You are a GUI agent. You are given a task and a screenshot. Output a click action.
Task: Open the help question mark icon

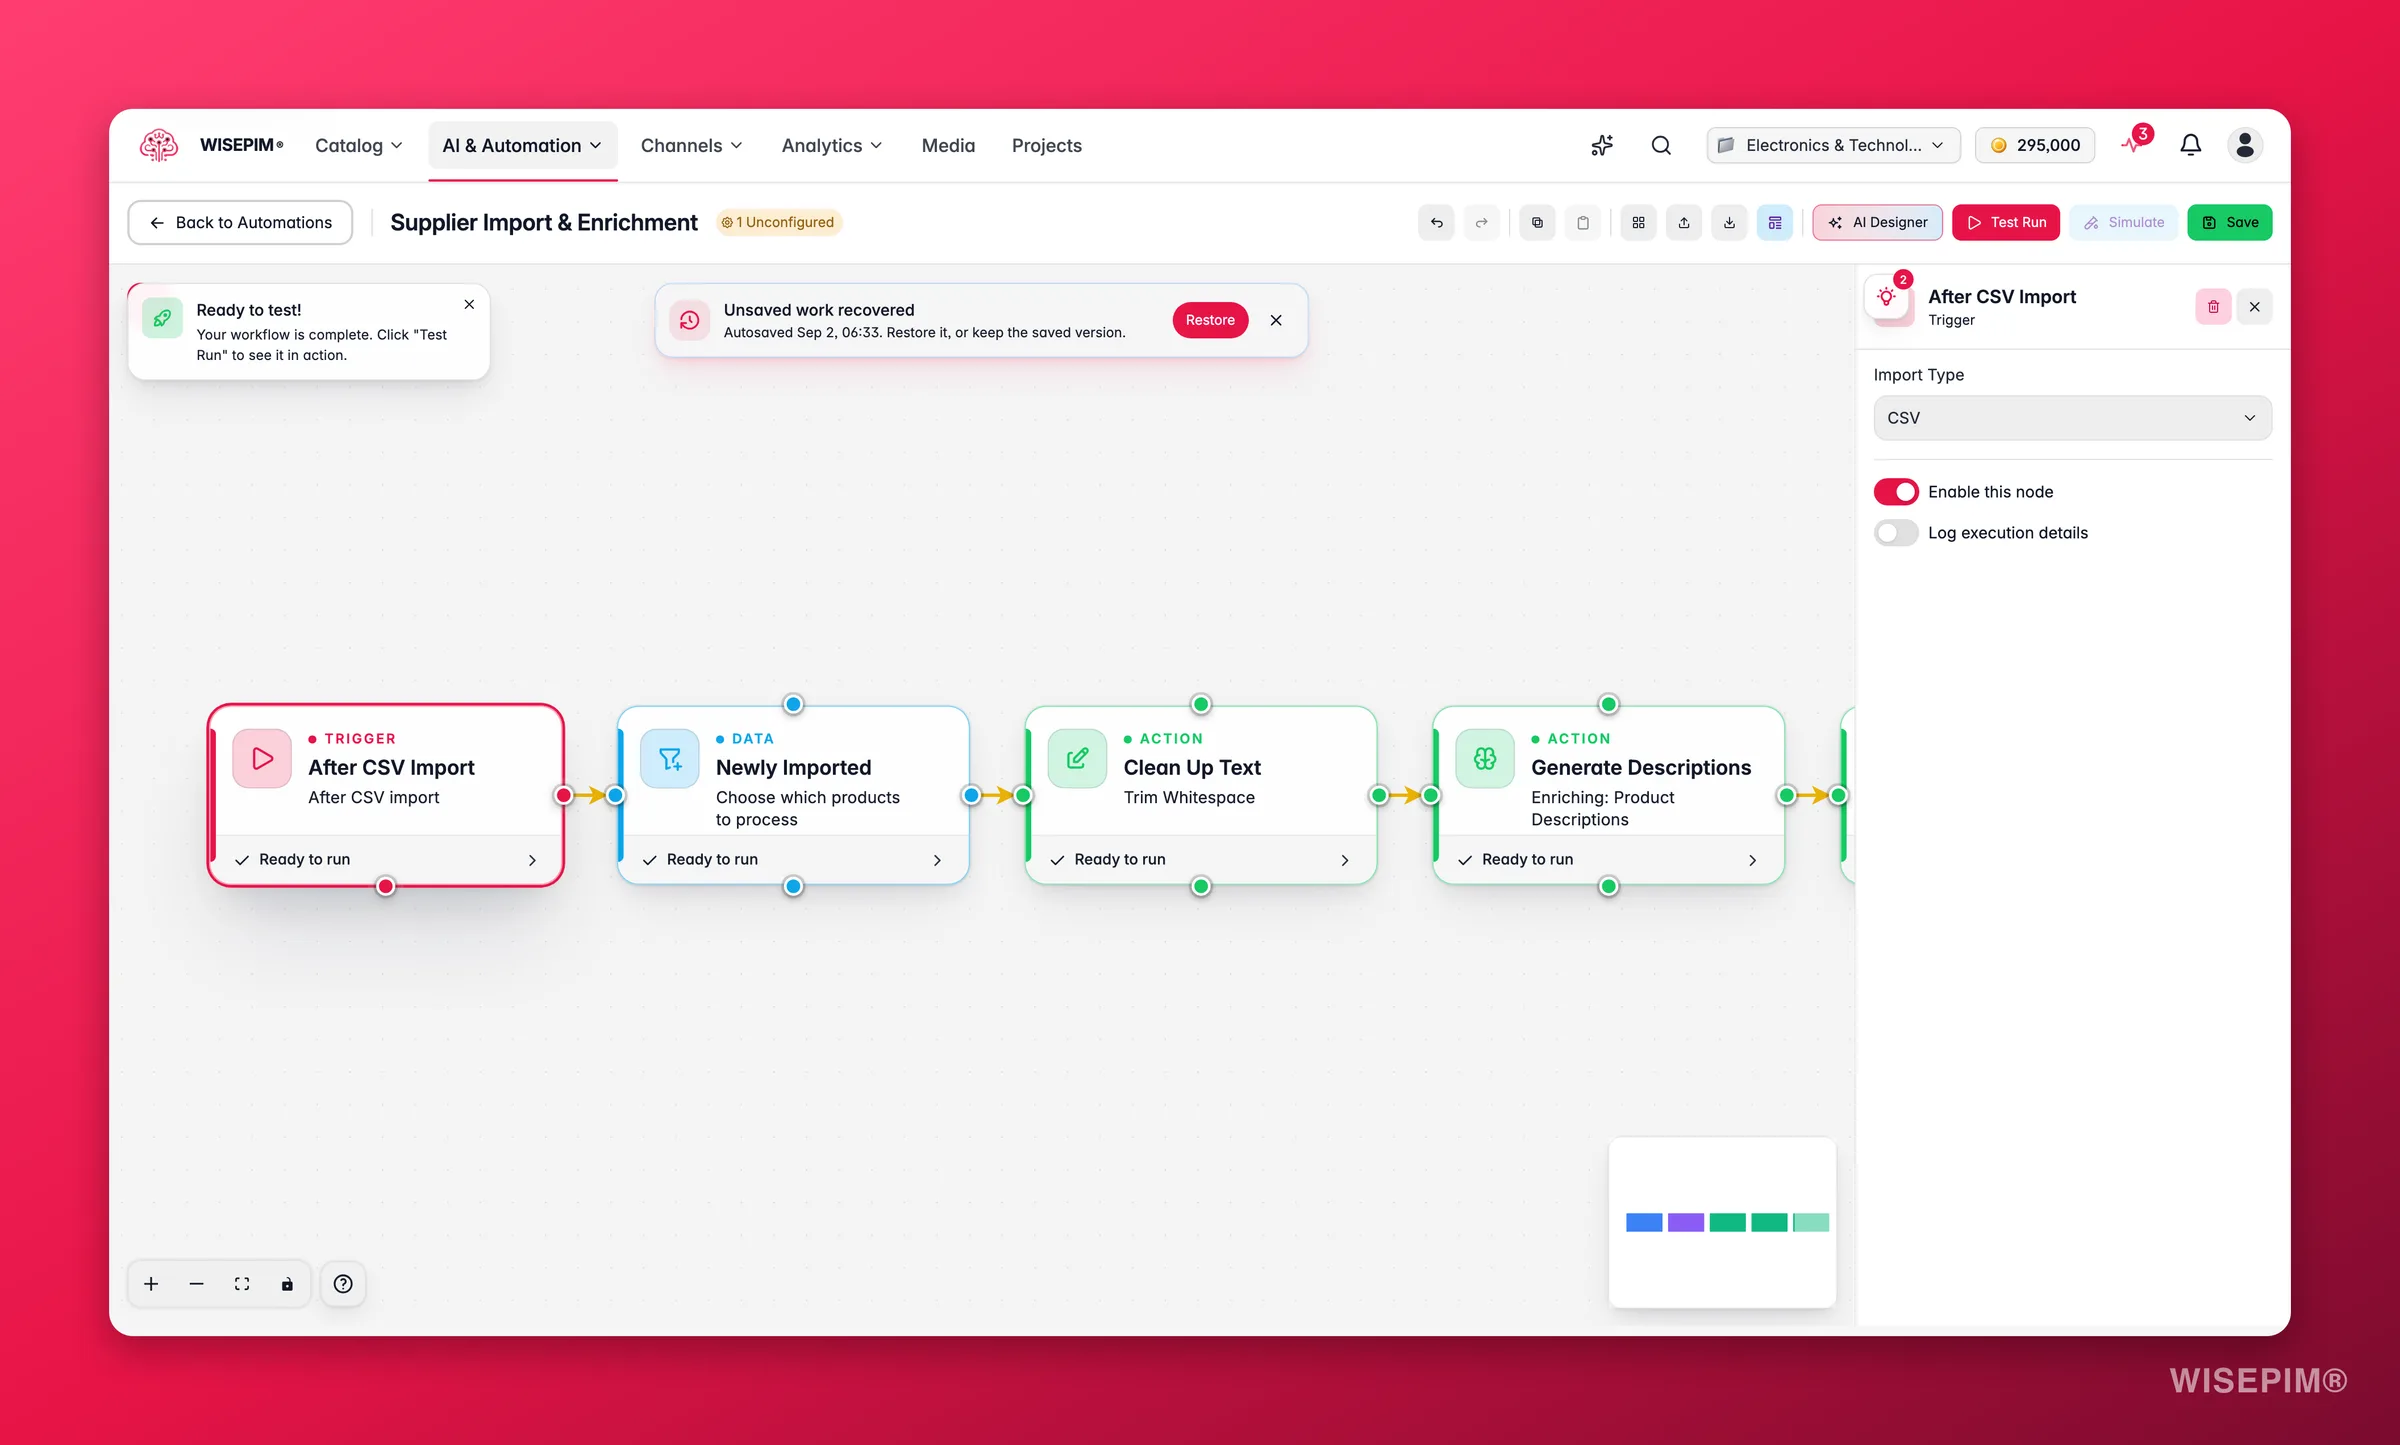point(343,1284)
